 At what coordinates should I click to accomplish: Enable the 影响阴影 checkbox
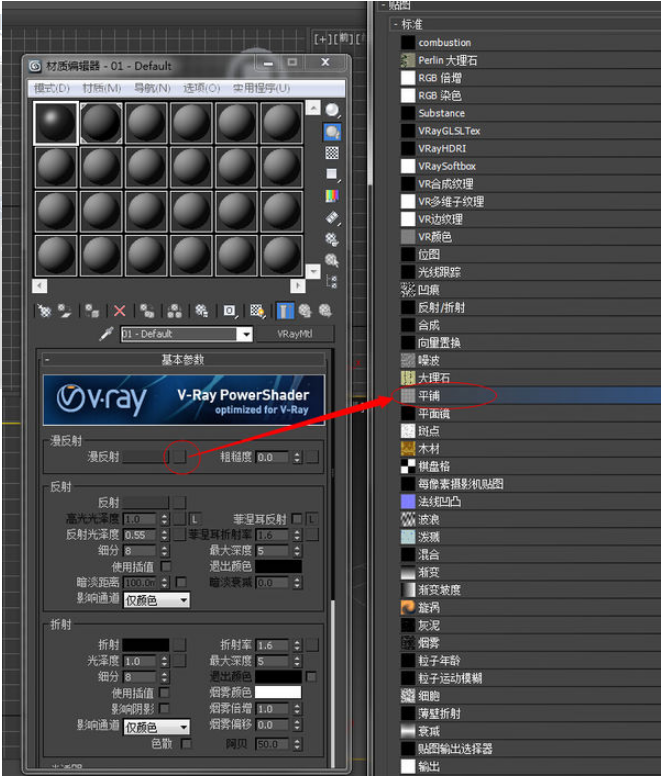tap(164, 708)
